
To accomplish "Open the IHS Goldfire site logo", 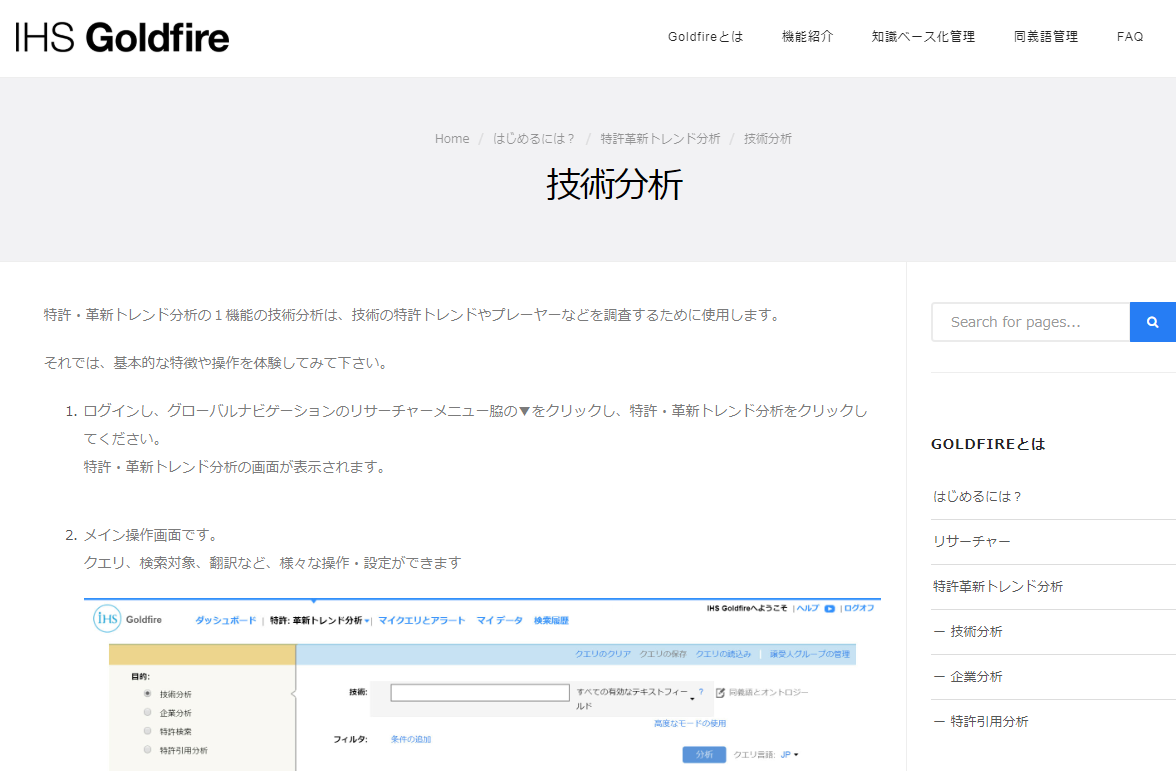I will 122,38.
